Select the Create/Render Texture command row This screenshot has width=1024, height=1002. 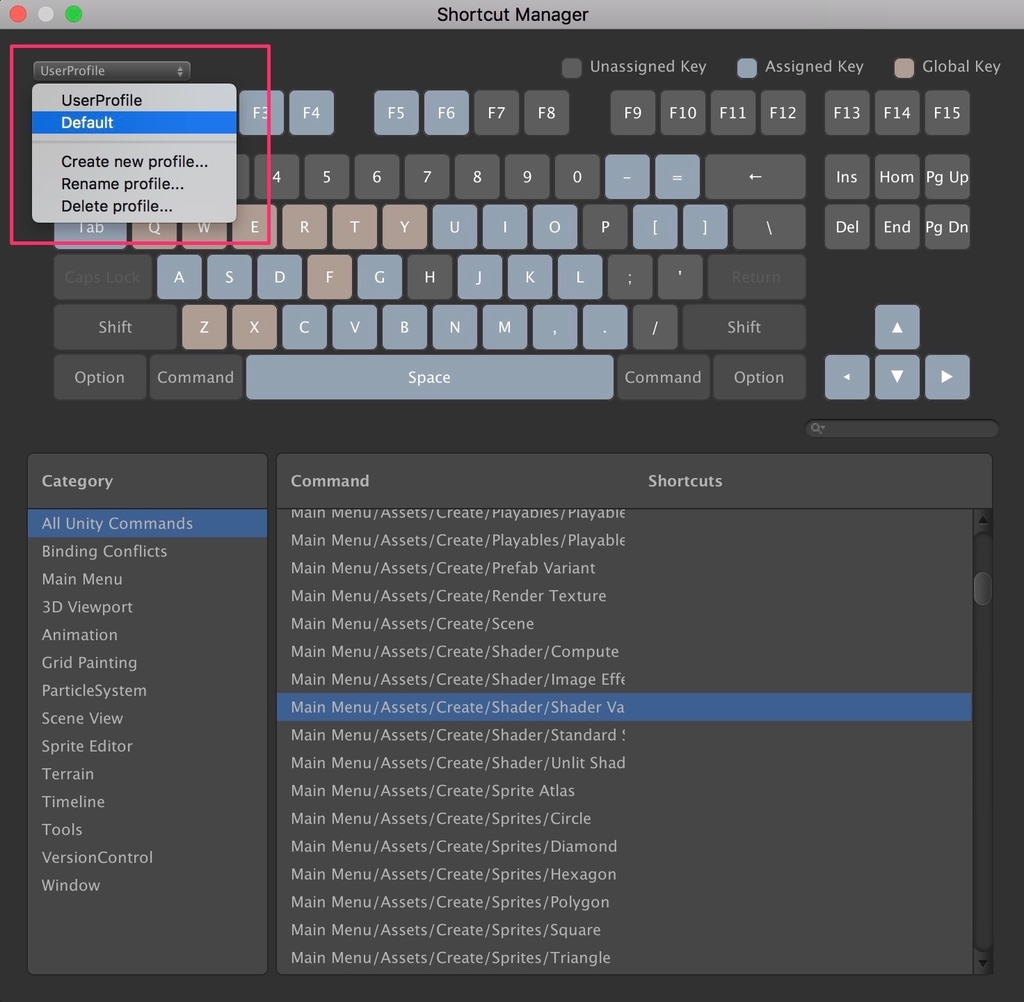click(624, 596)
